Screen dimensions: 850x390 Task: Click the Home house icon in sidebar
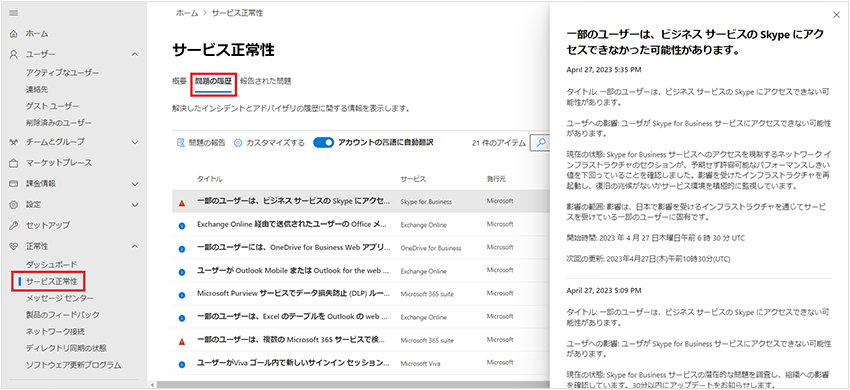[14, 34]
